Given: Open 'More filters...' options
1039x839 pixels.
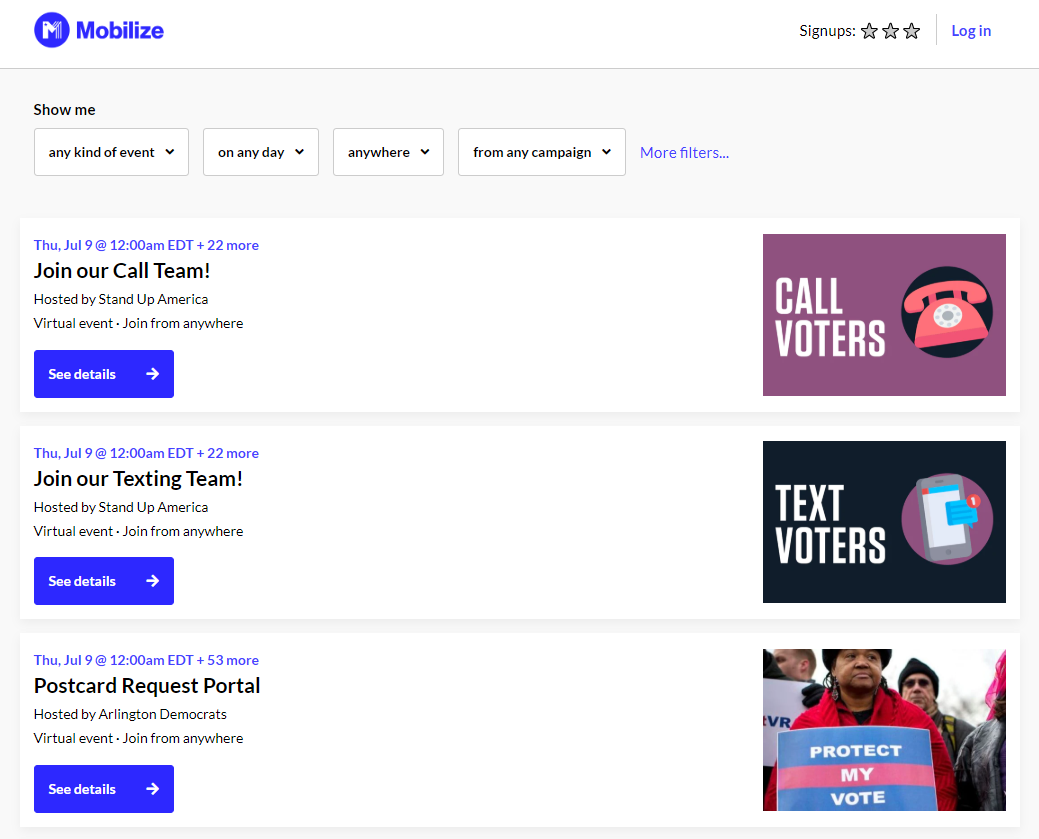Looking at the screenshot, I should coord(684,151).
